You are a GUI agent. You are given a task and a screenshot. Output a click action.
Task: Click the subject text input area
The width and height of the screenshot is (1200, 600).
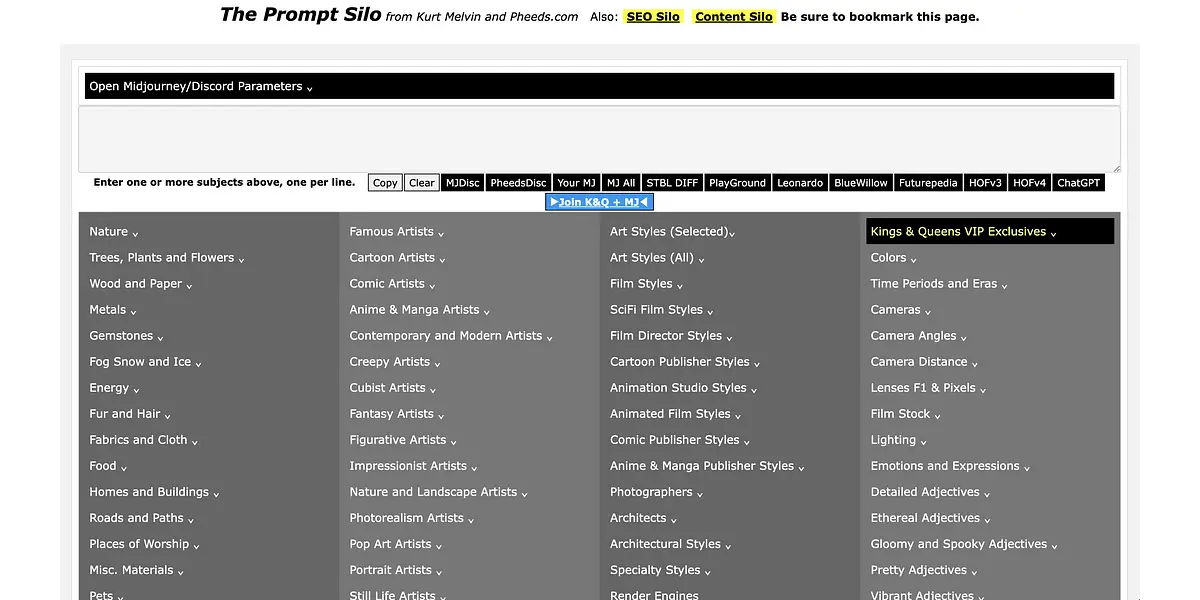[598, 139]
